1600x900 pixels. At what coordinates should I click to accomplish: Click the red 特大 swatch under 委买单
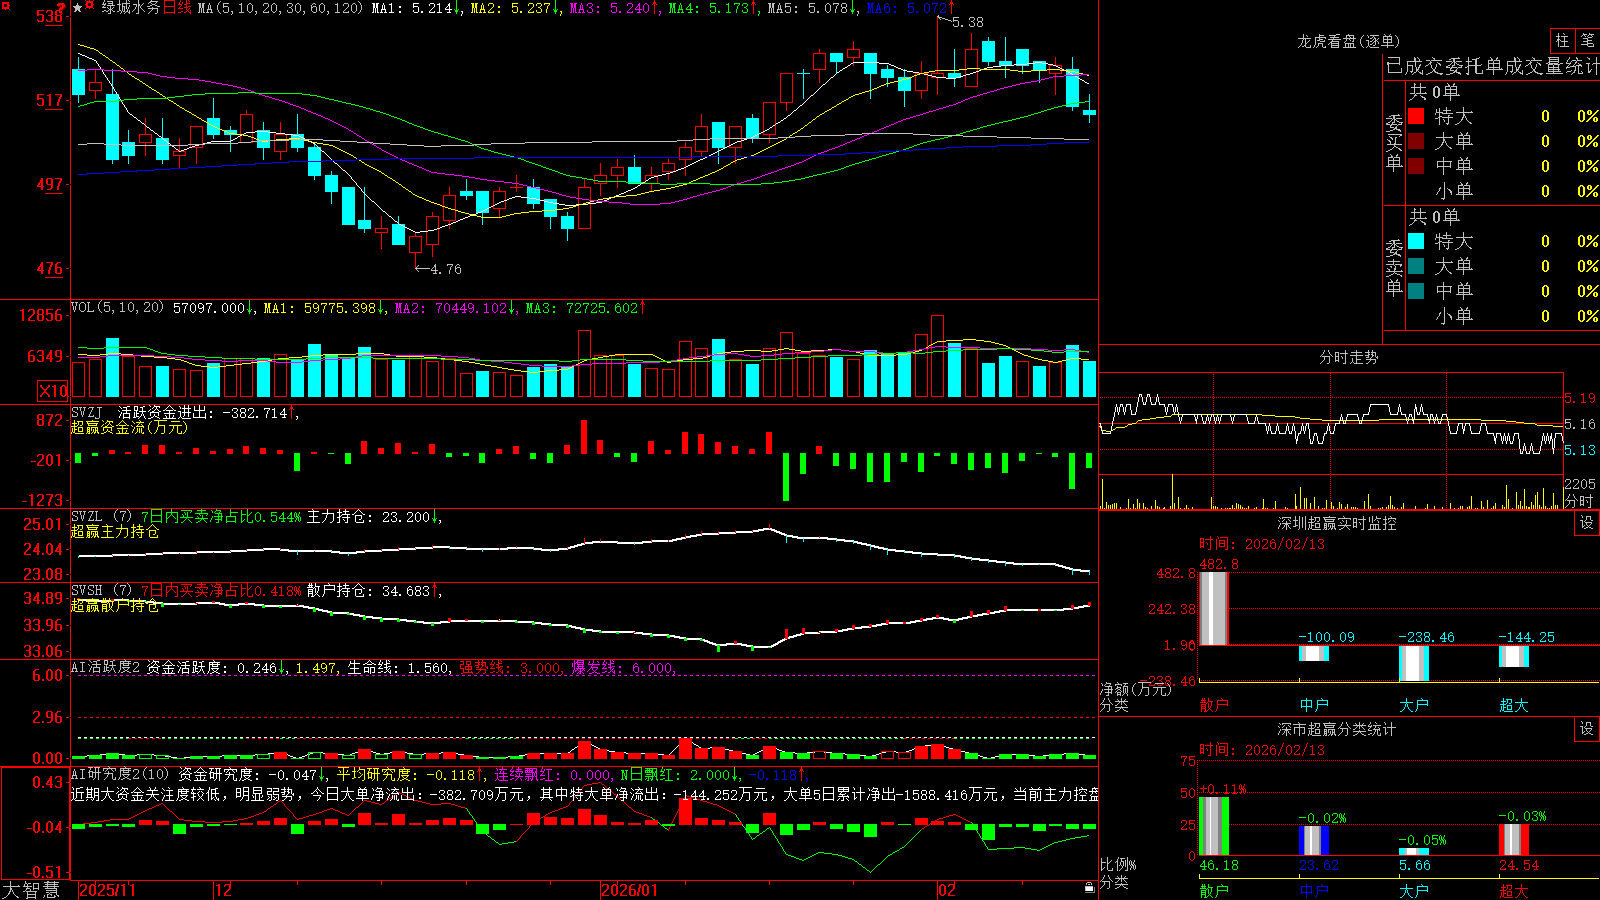(1416, 116)
